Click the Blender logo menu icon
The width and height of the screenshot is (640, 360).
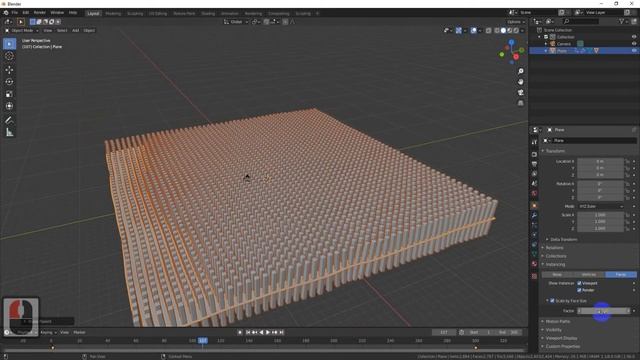tap(6, 13)
